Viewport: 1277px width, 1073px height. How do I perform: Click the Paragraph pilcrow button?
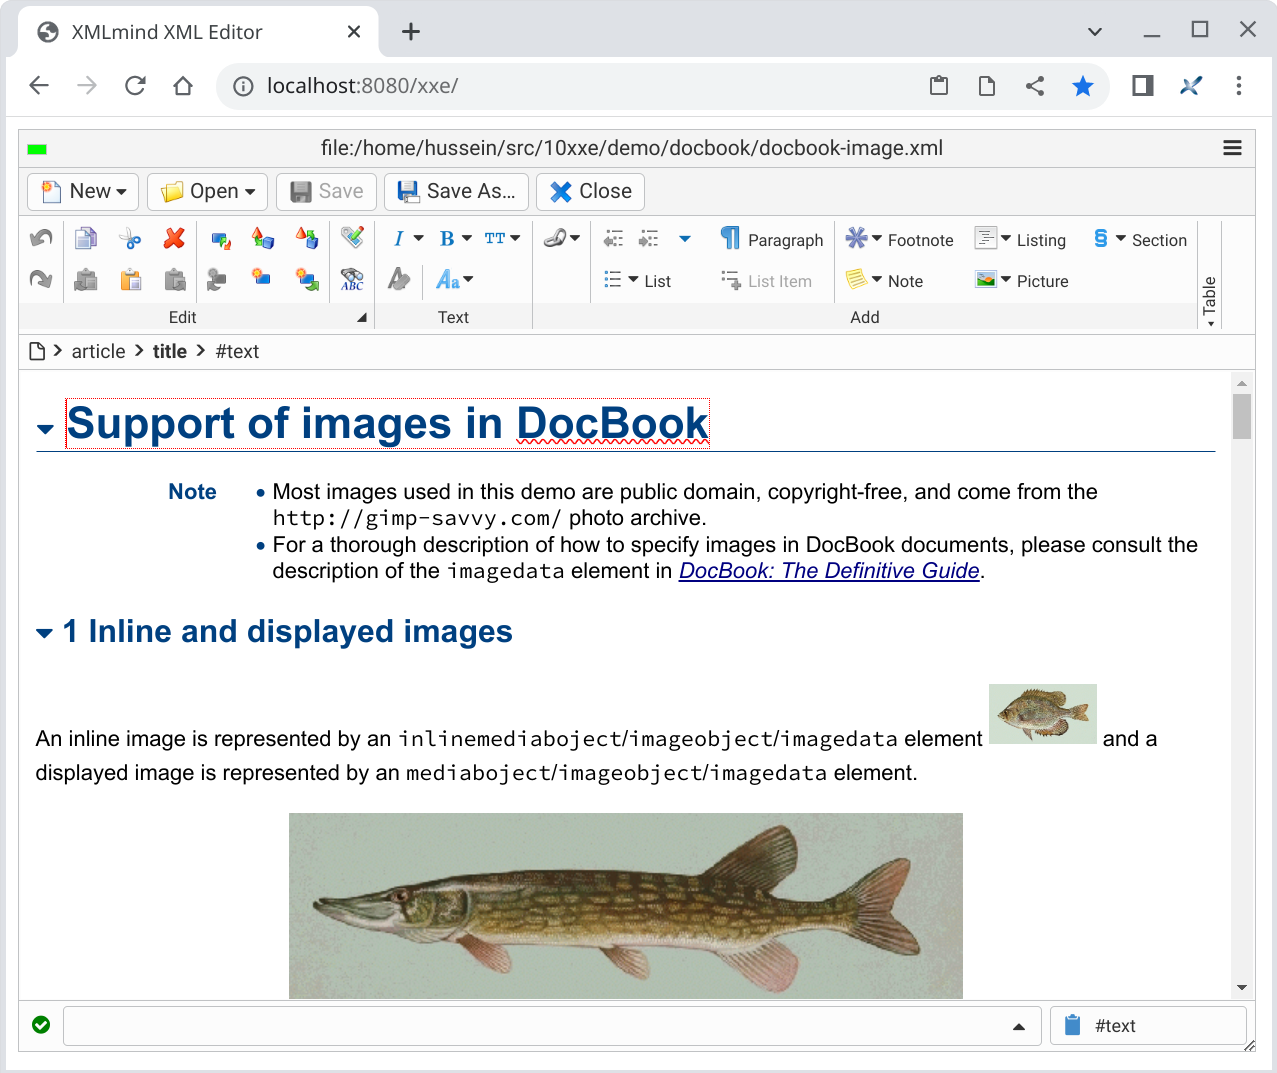click(771, 239)
